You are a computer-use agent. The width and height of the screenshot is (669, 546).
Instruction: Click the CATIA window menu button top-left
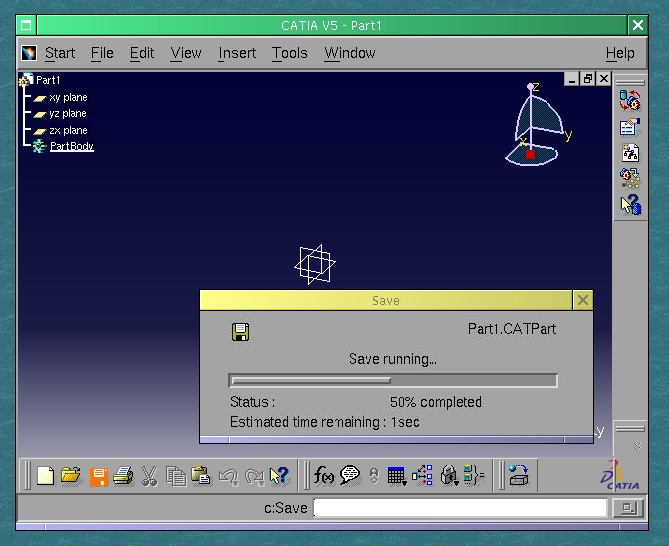point(26,25)
